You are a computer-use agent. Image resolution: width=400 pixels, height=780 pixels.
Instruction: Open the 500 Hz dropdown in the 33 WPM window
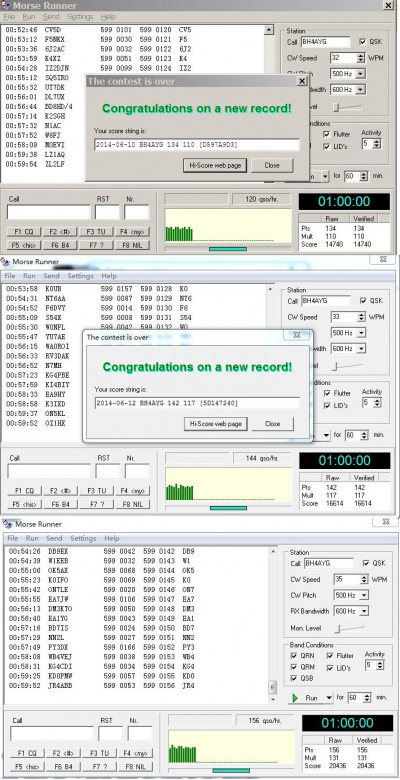(361, 332)
